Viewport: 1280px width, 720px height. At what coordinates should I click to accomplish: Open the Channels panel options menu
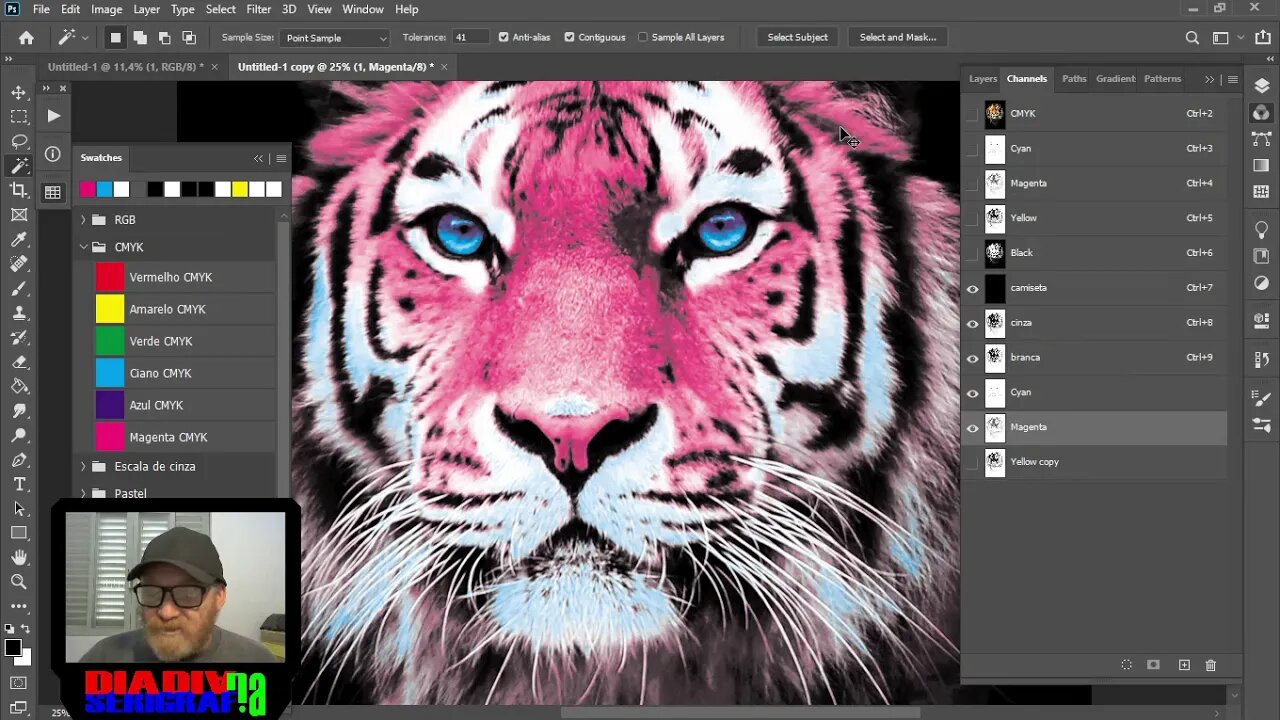(x=1233, y=79)
